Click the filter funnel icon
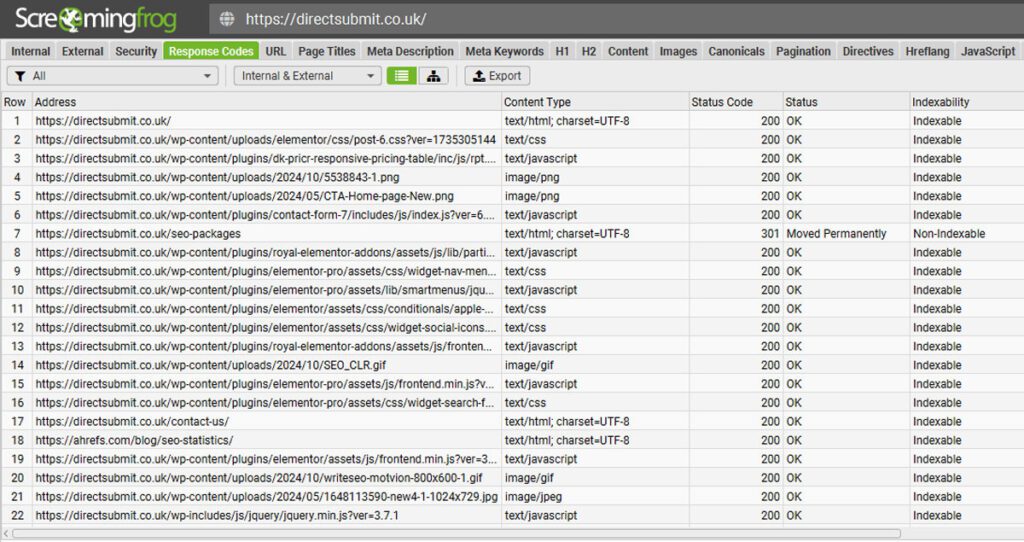The image size is (1024, 542). (x=20, y=76)
